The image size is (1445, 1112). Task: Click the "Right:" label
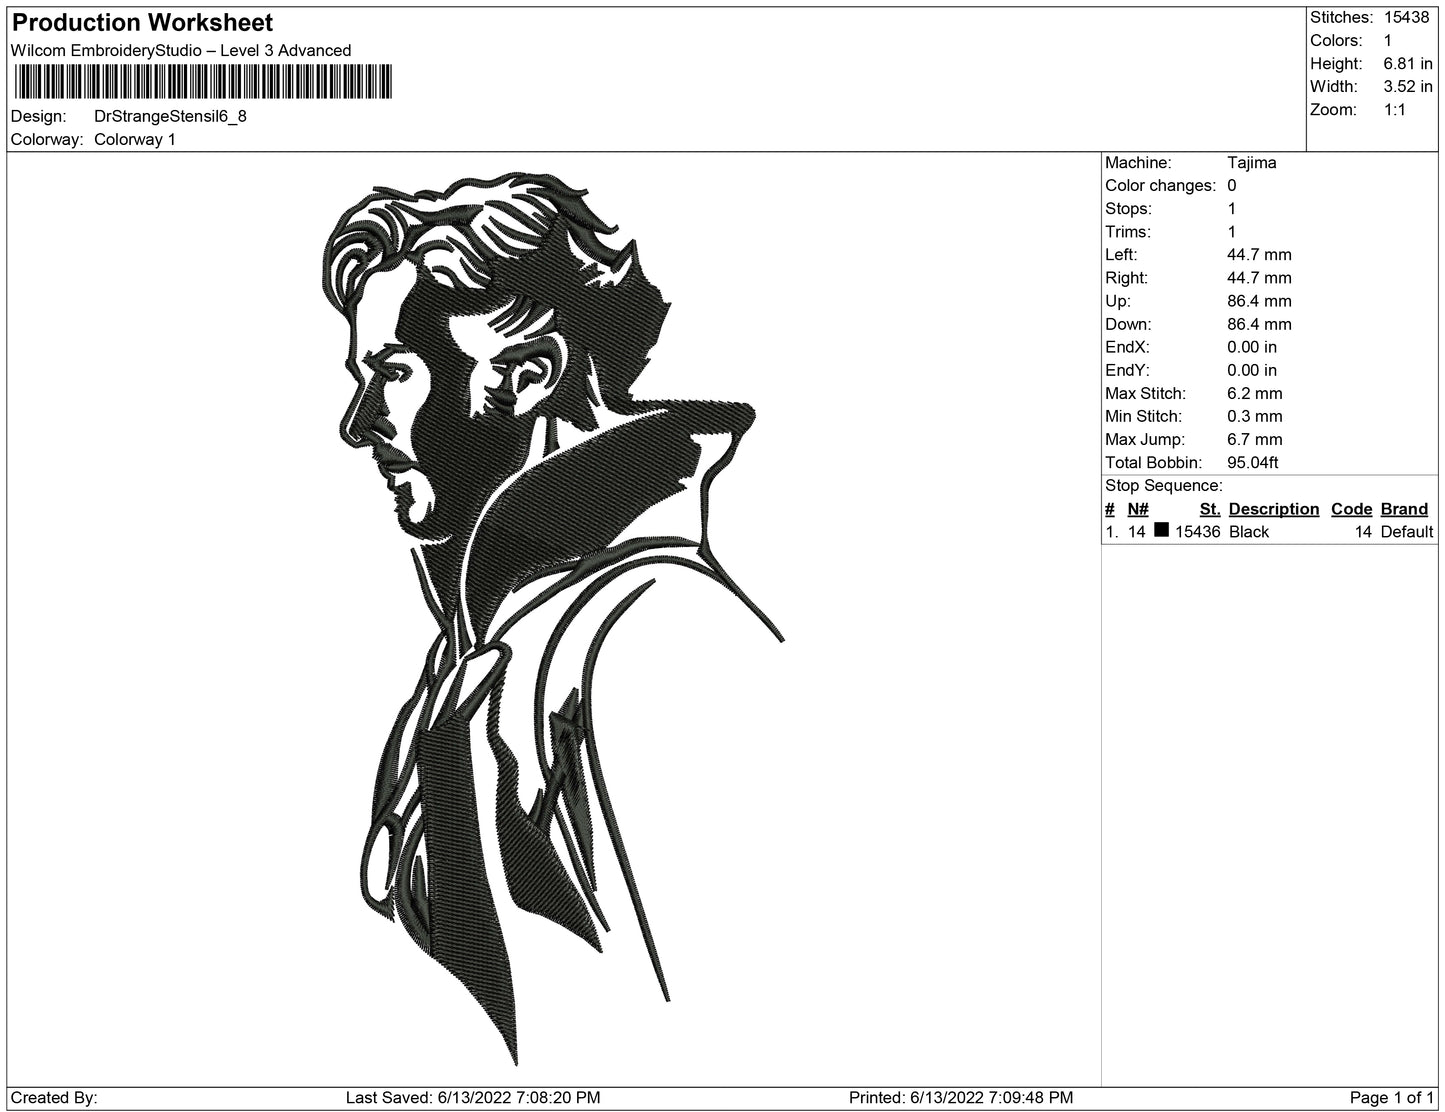1127,278
